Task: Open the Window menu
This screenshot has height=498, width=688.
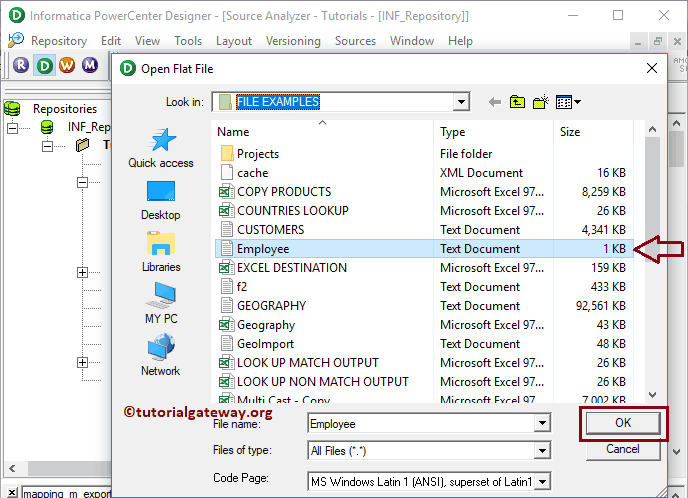Action: coord(412,41)
